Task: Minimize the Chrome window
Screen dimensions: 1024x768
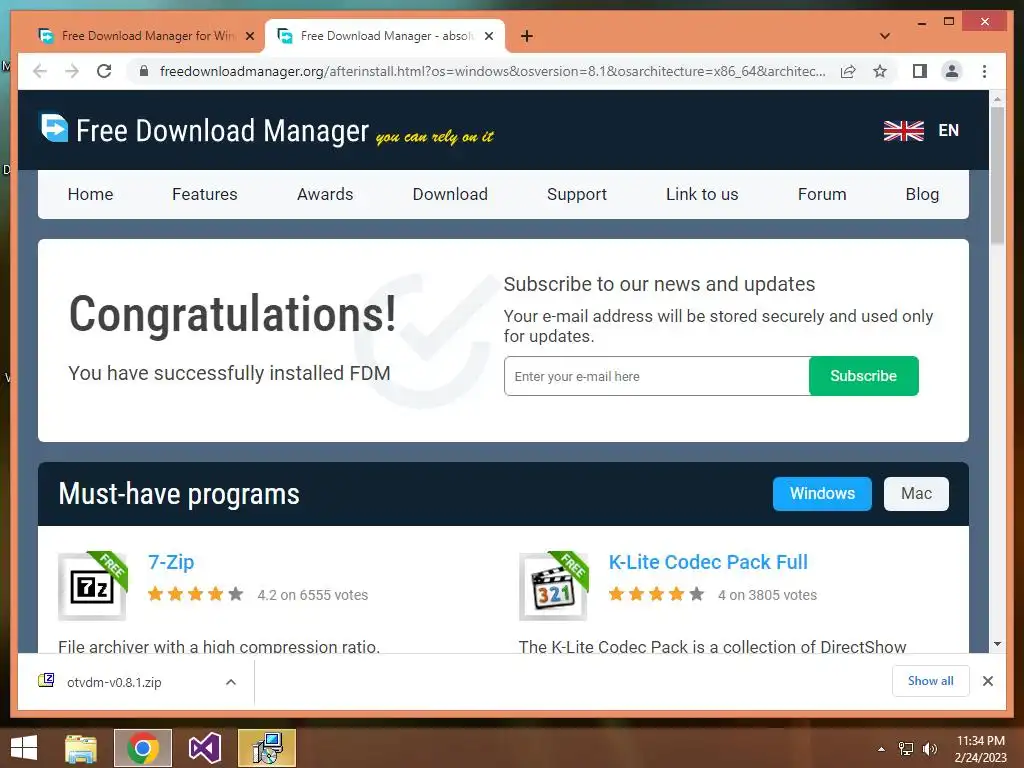Action: click(x=921, y=22)
